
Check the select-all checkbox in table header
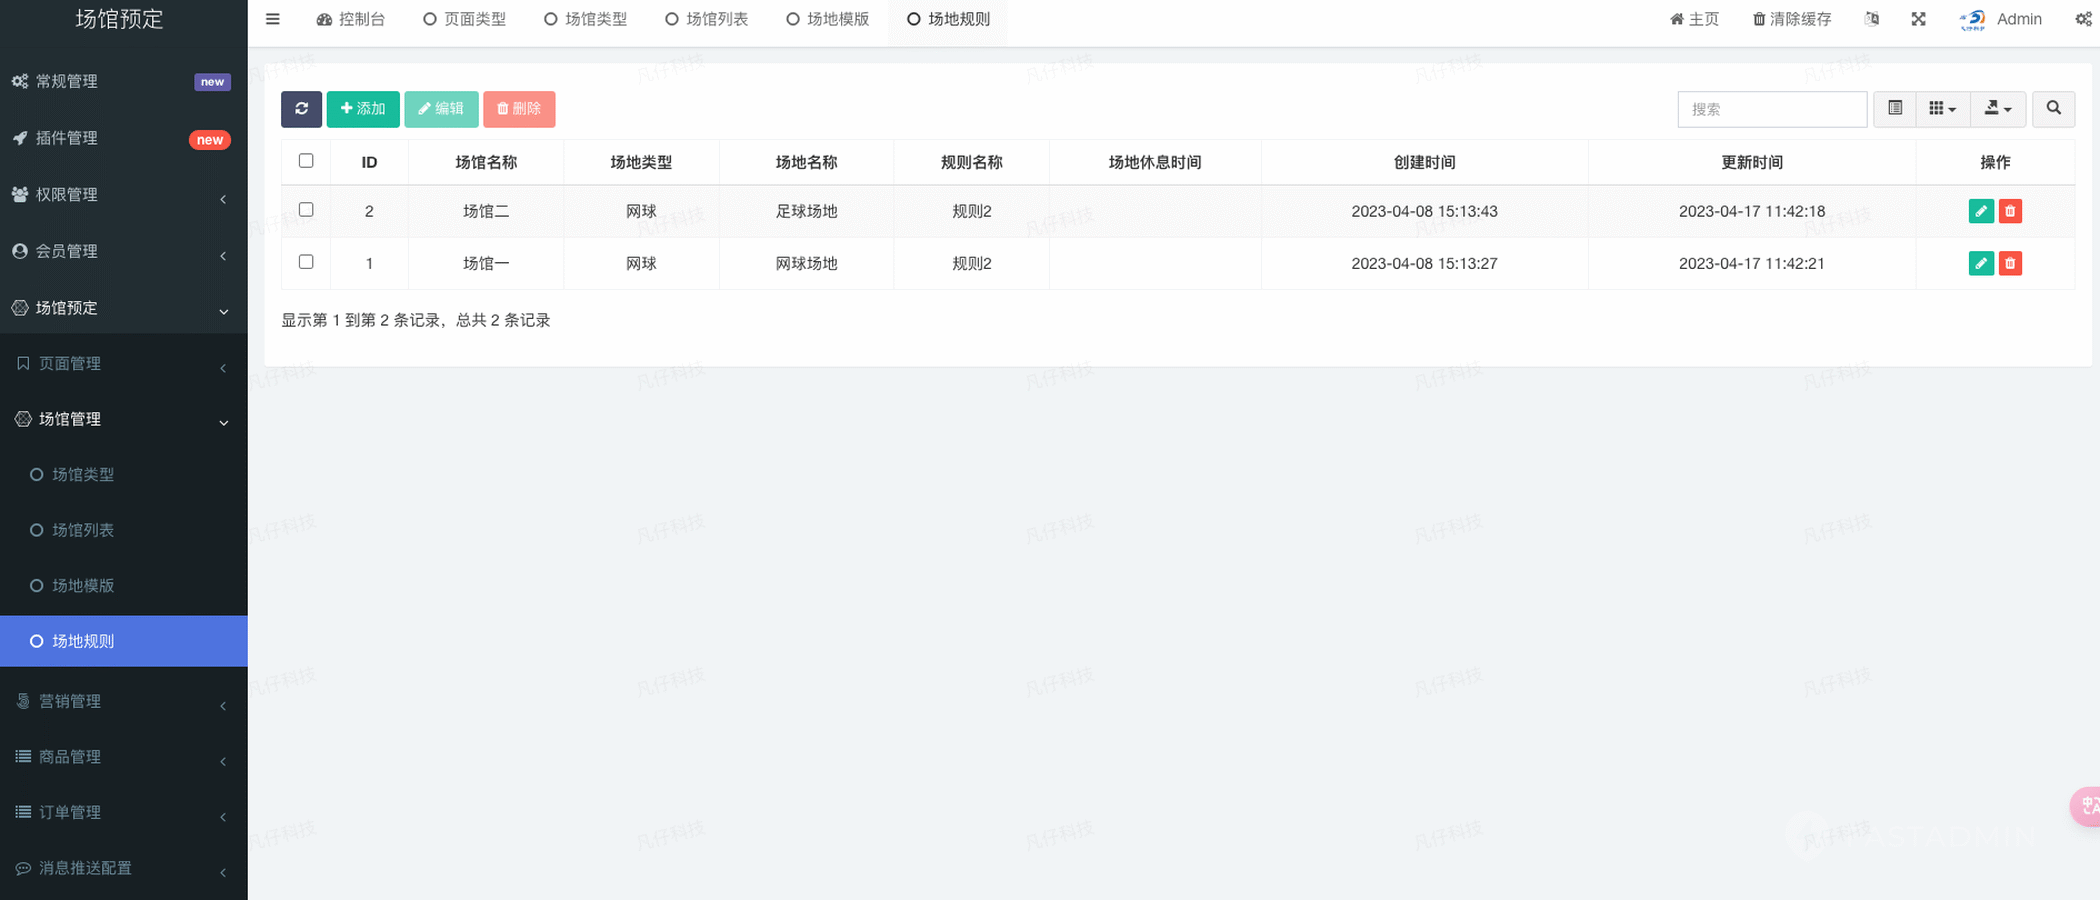306,161
